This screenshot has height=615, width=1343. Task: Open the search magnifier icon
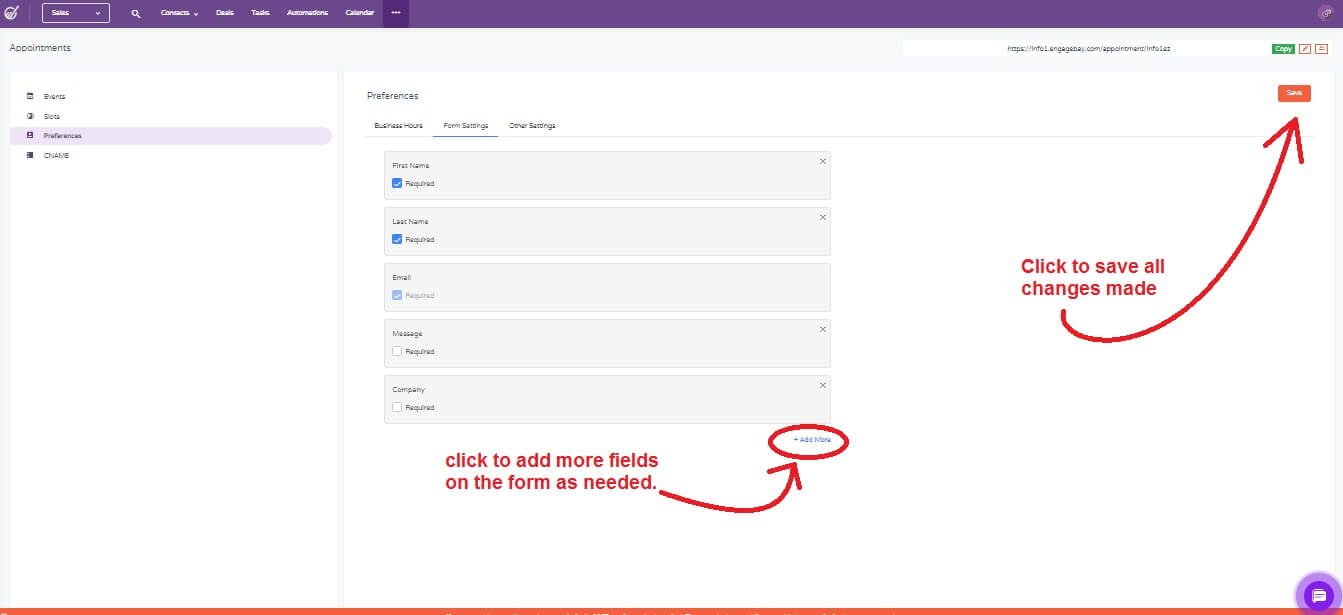coord(136,13)
